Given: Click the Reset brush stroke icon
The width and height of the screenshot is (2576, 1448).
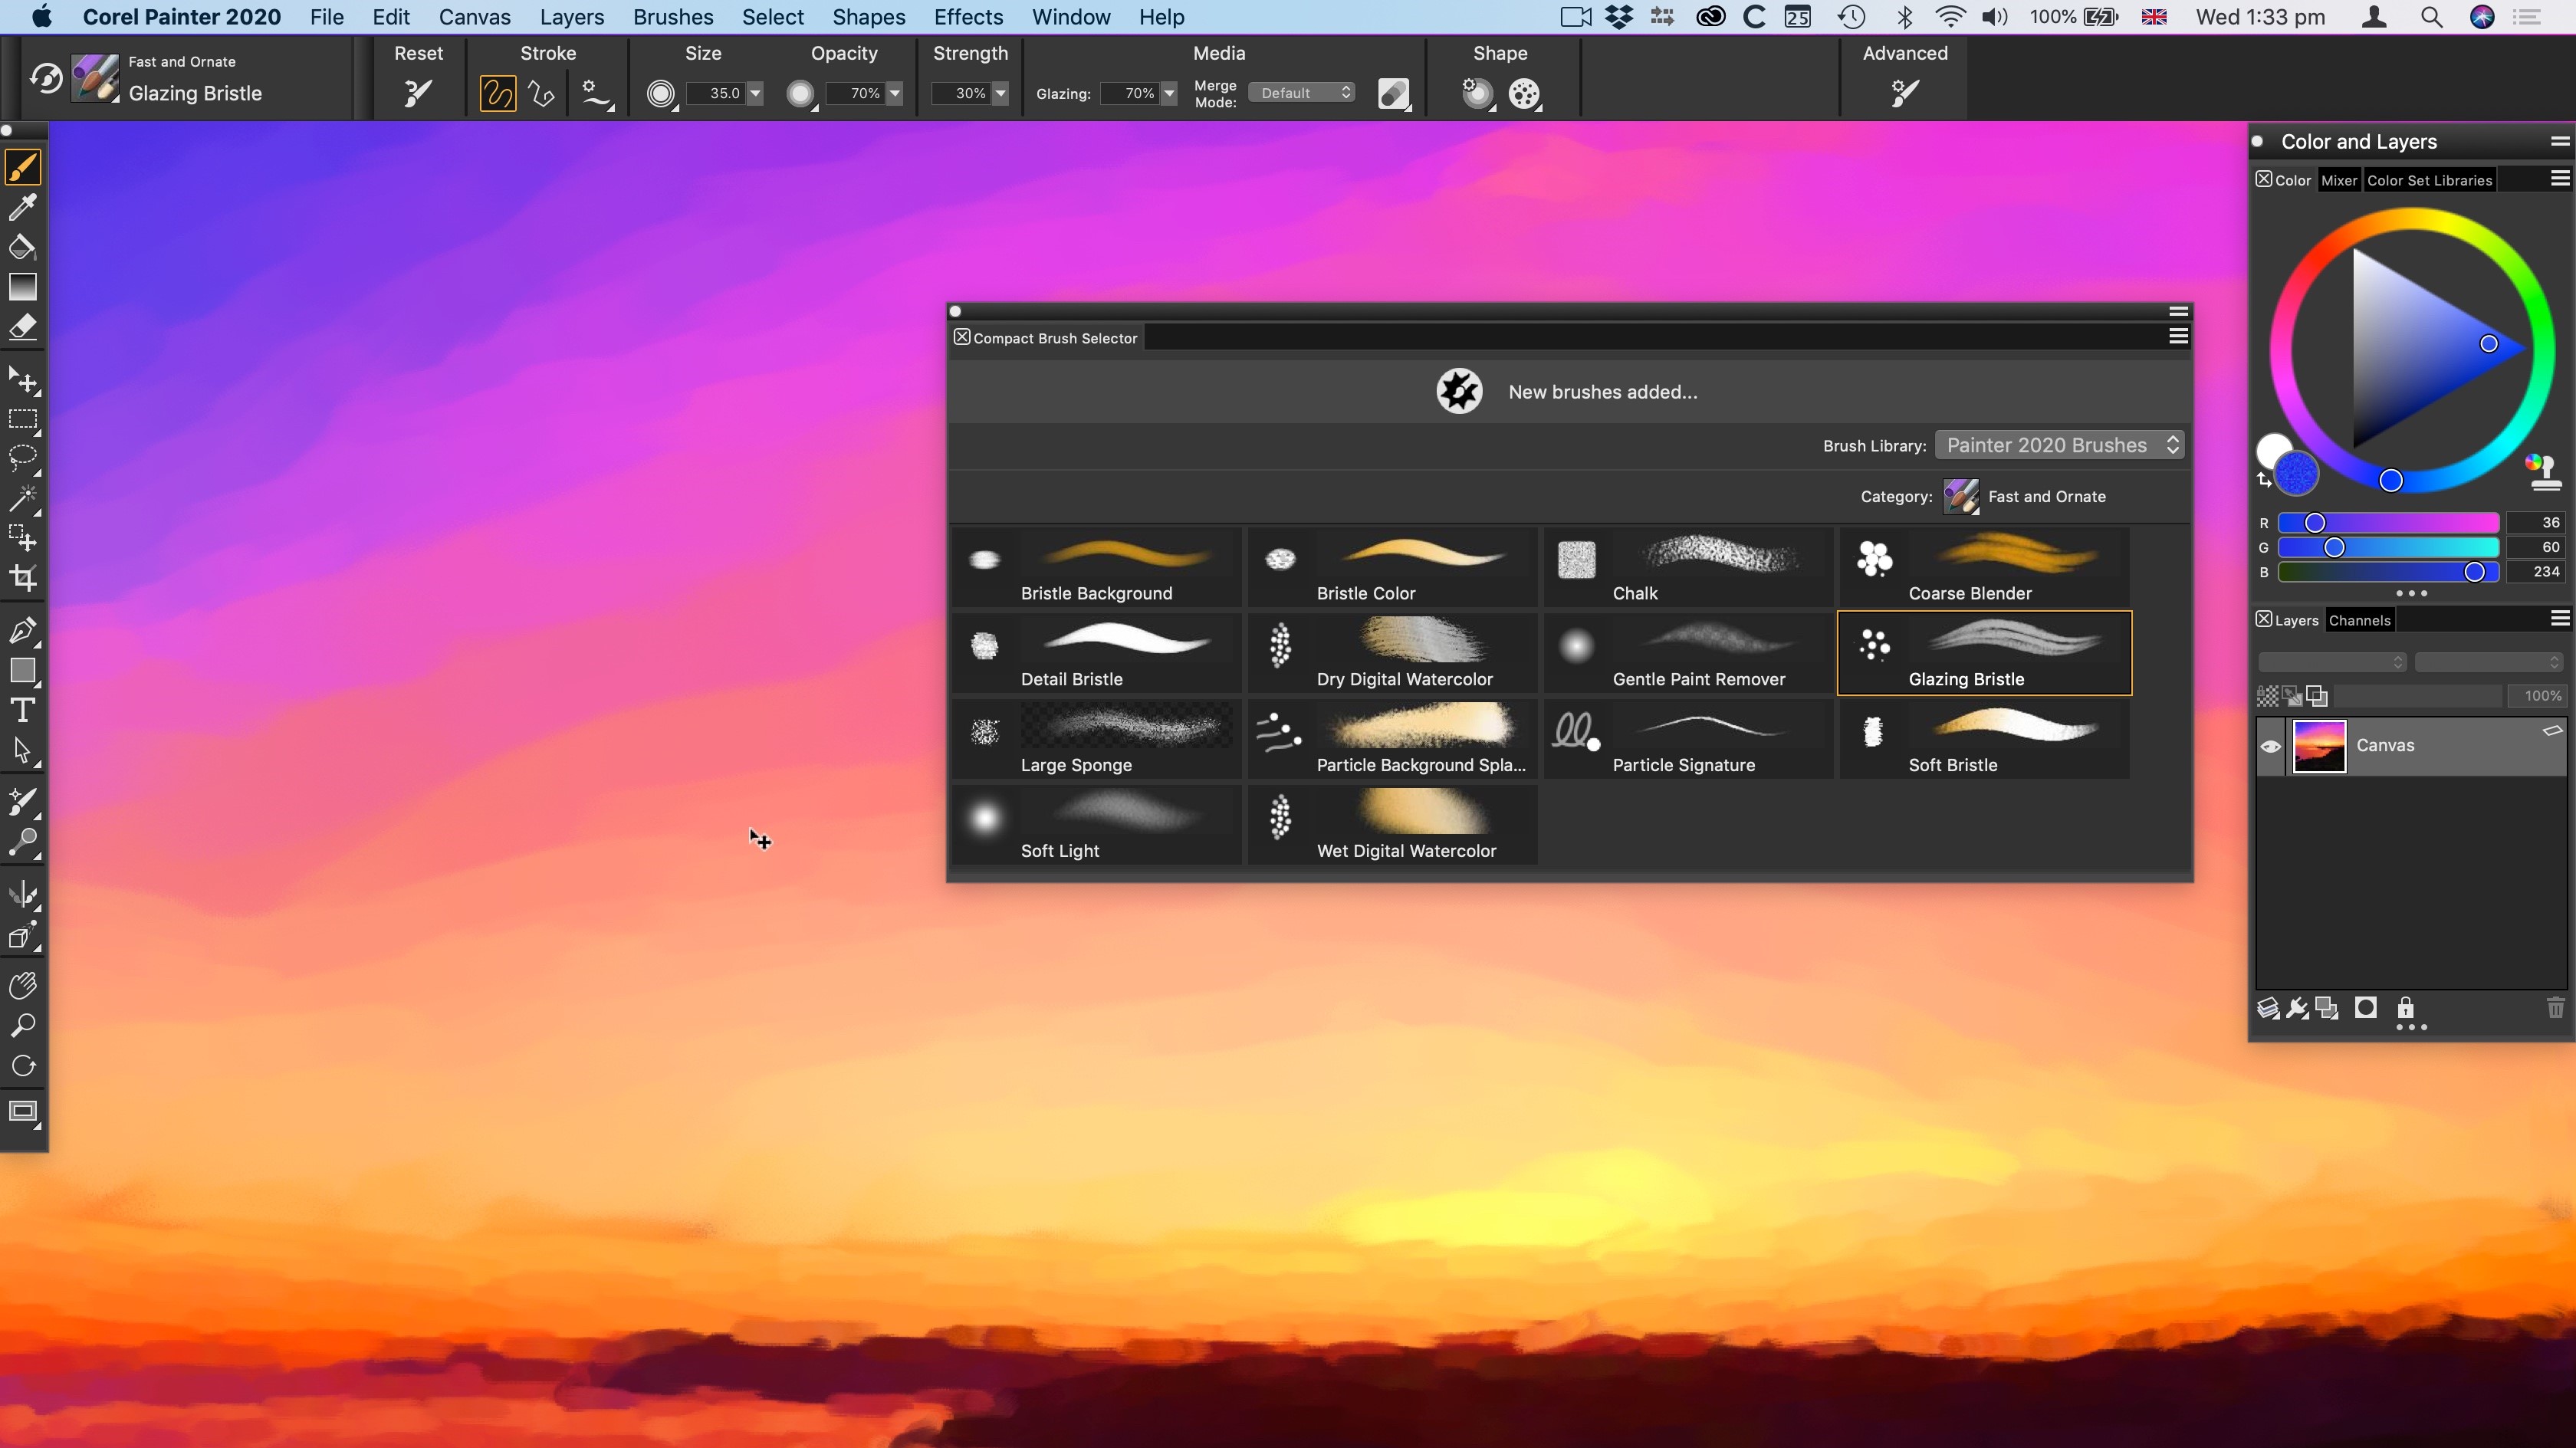Looking at the screenshot, I should tap(418, 94).
